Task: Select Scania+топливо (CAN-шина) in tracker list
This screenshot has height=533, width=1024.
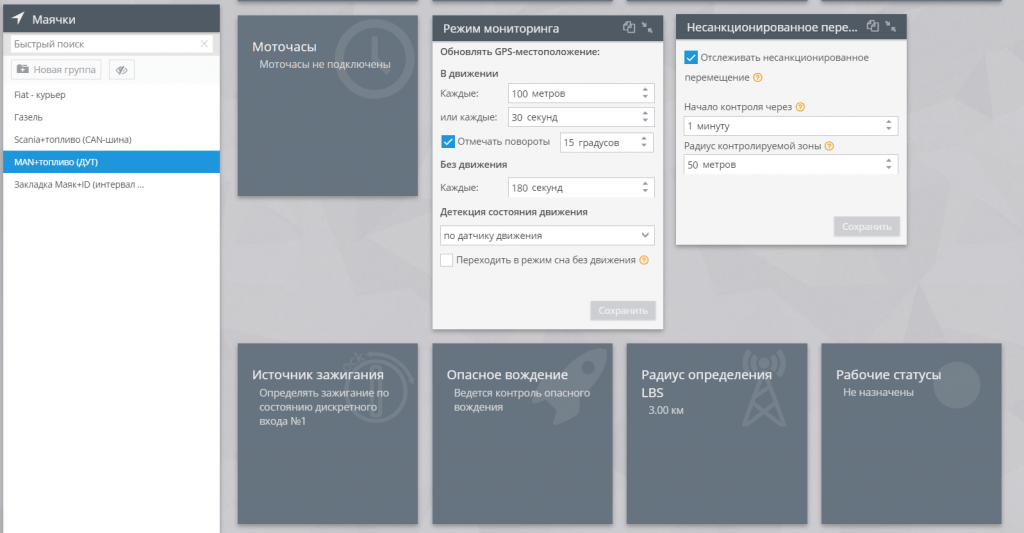Action: 73,139
